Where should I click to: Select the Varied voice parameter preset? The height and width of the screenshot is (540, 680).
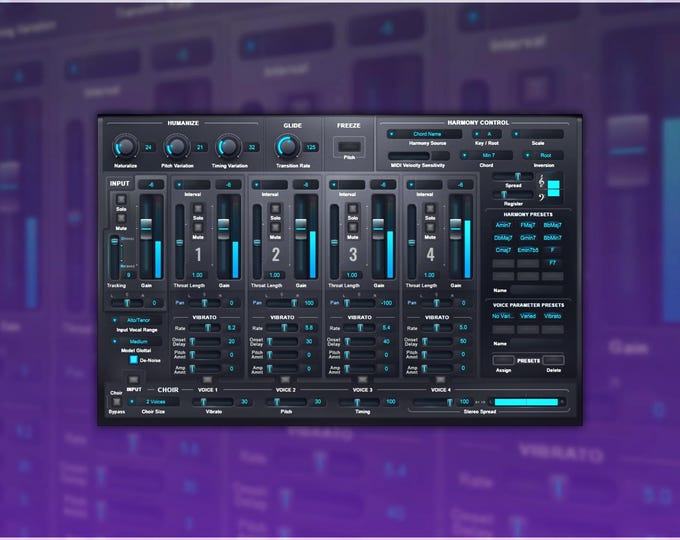[528, 316]
